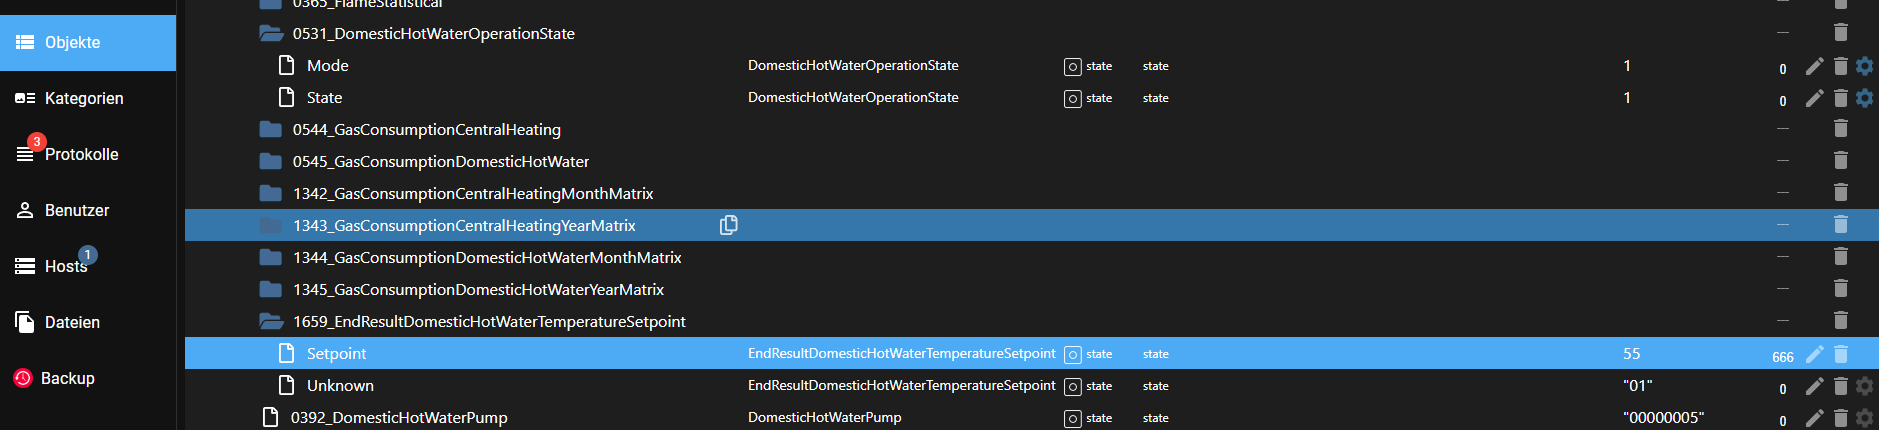Copy ID of 1343_GasConsumptionCentralHeatingYearMatrix
The width and height of the screenshot is (1879, 430).
click(729, 225)
